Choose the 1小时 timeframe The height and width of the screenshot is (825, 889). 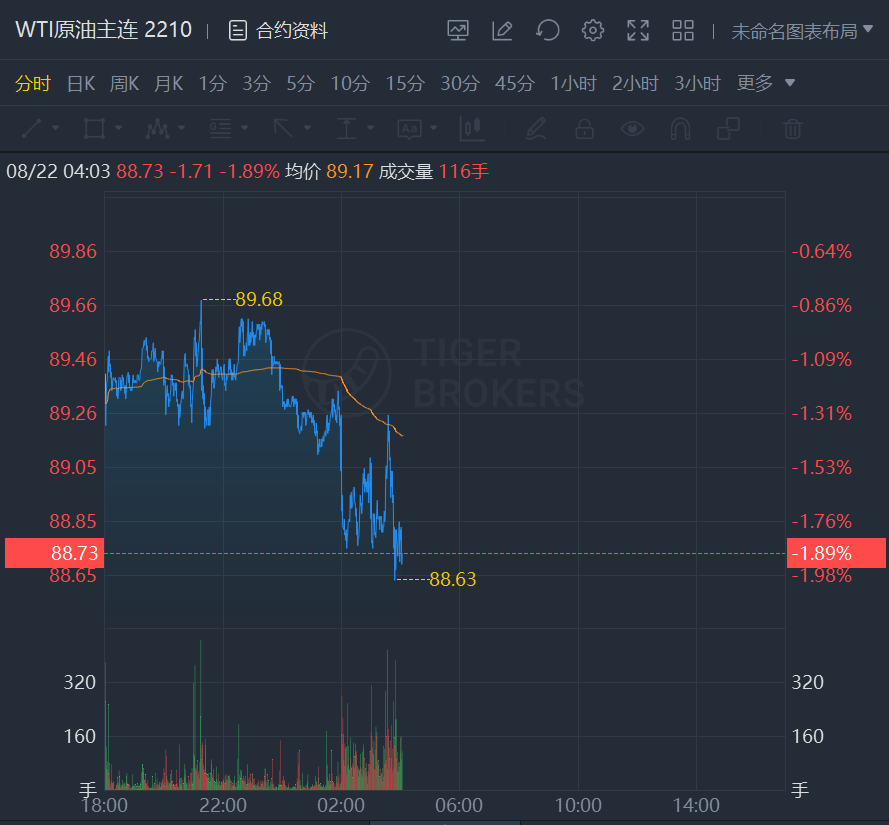coord(574,83)
